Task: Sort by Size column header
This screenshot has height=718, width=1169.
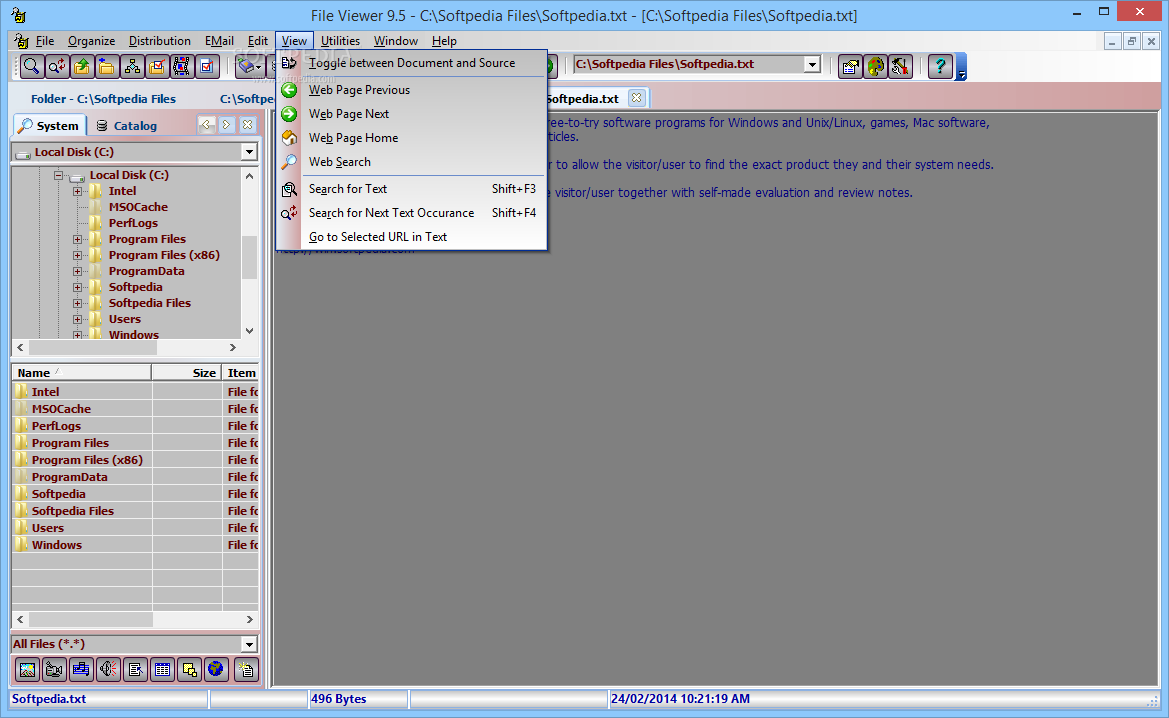Action: 186,372
